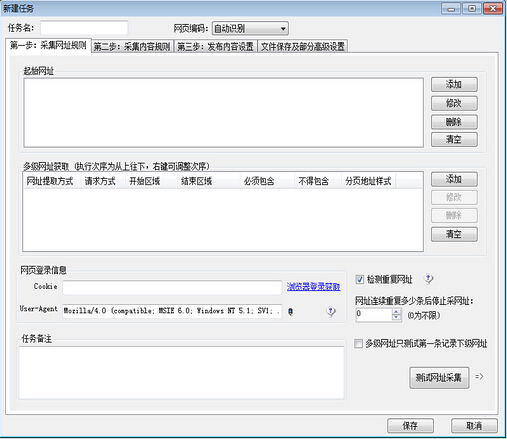Toggle the 检测重复网址 checkbox

[x=360, y=279]
